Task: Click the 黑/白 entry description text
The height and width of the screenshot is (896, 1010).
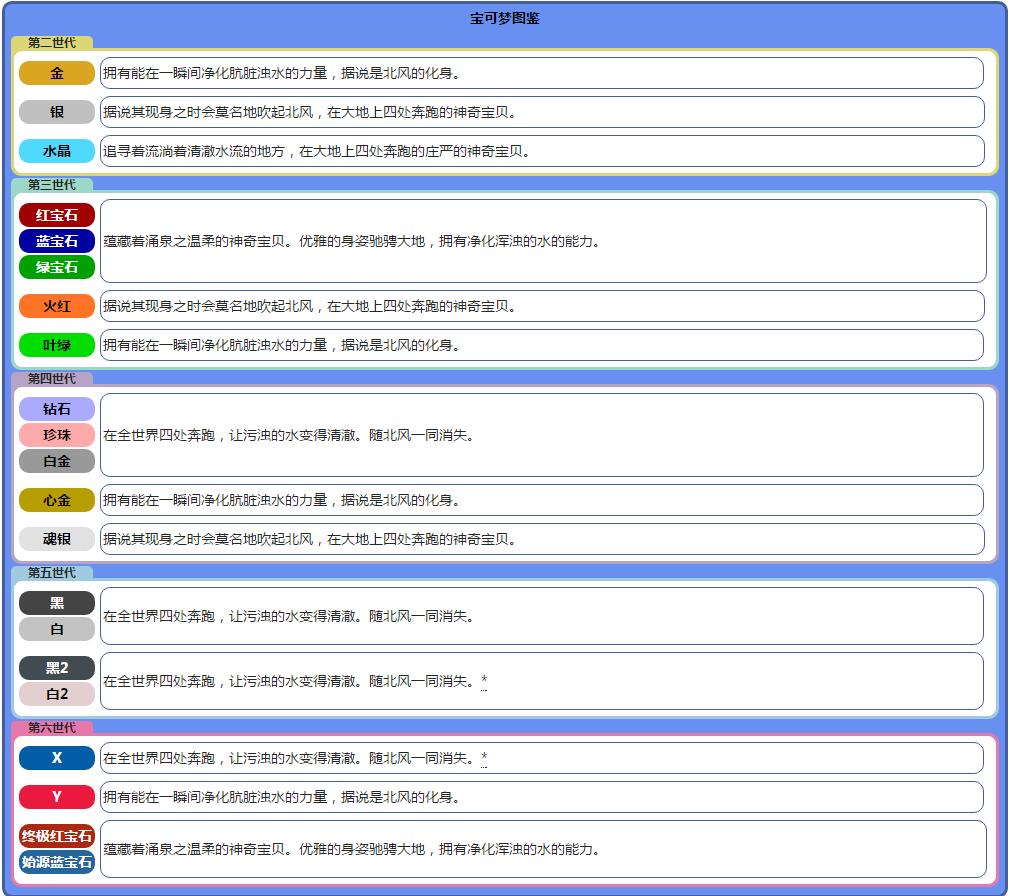Action: [288, 616]
